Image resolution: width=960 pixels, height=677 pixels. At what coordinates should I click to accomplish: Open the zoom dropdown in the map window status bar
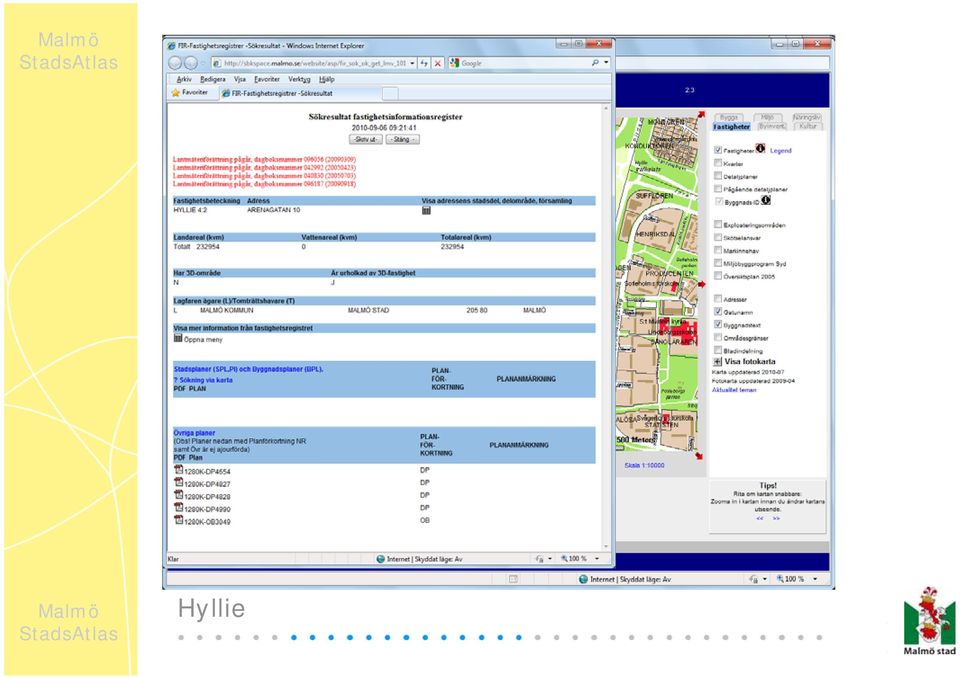coord(815,579)
